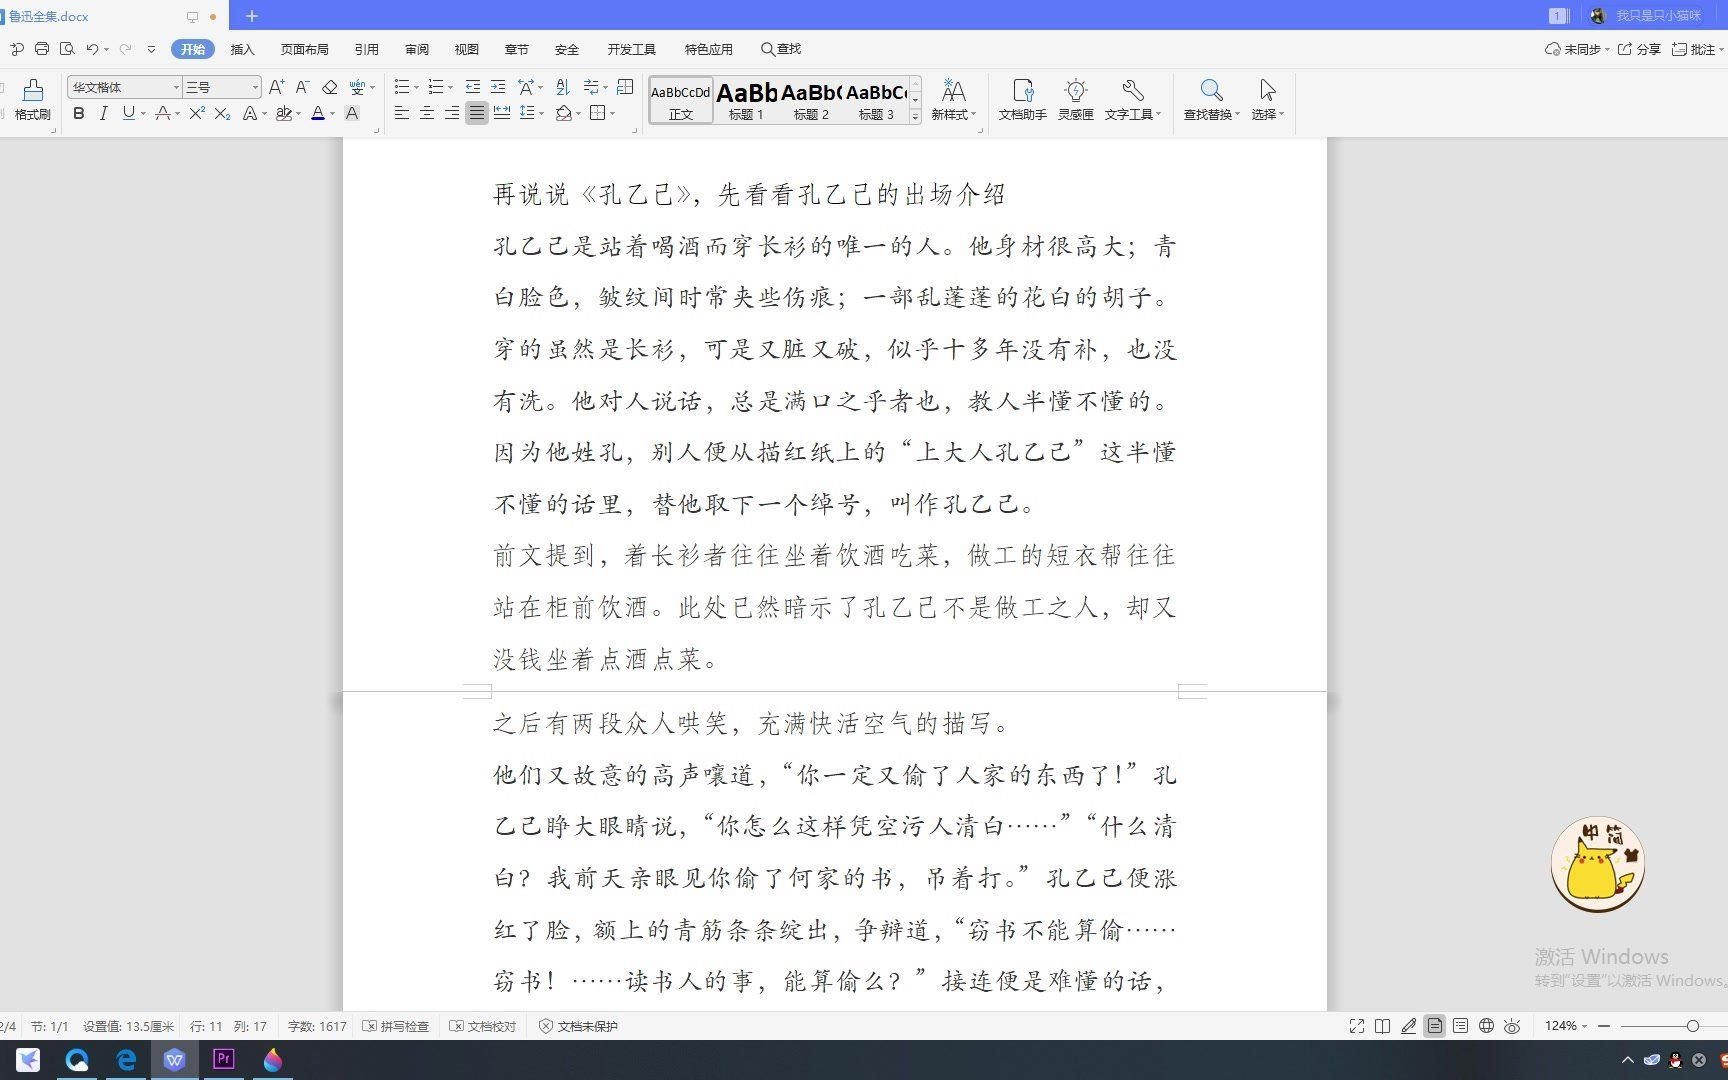The width and height of the screenshot is (1728, 1080).
Task: Clear formatting with the eraser icon
Action: [329, 87]
